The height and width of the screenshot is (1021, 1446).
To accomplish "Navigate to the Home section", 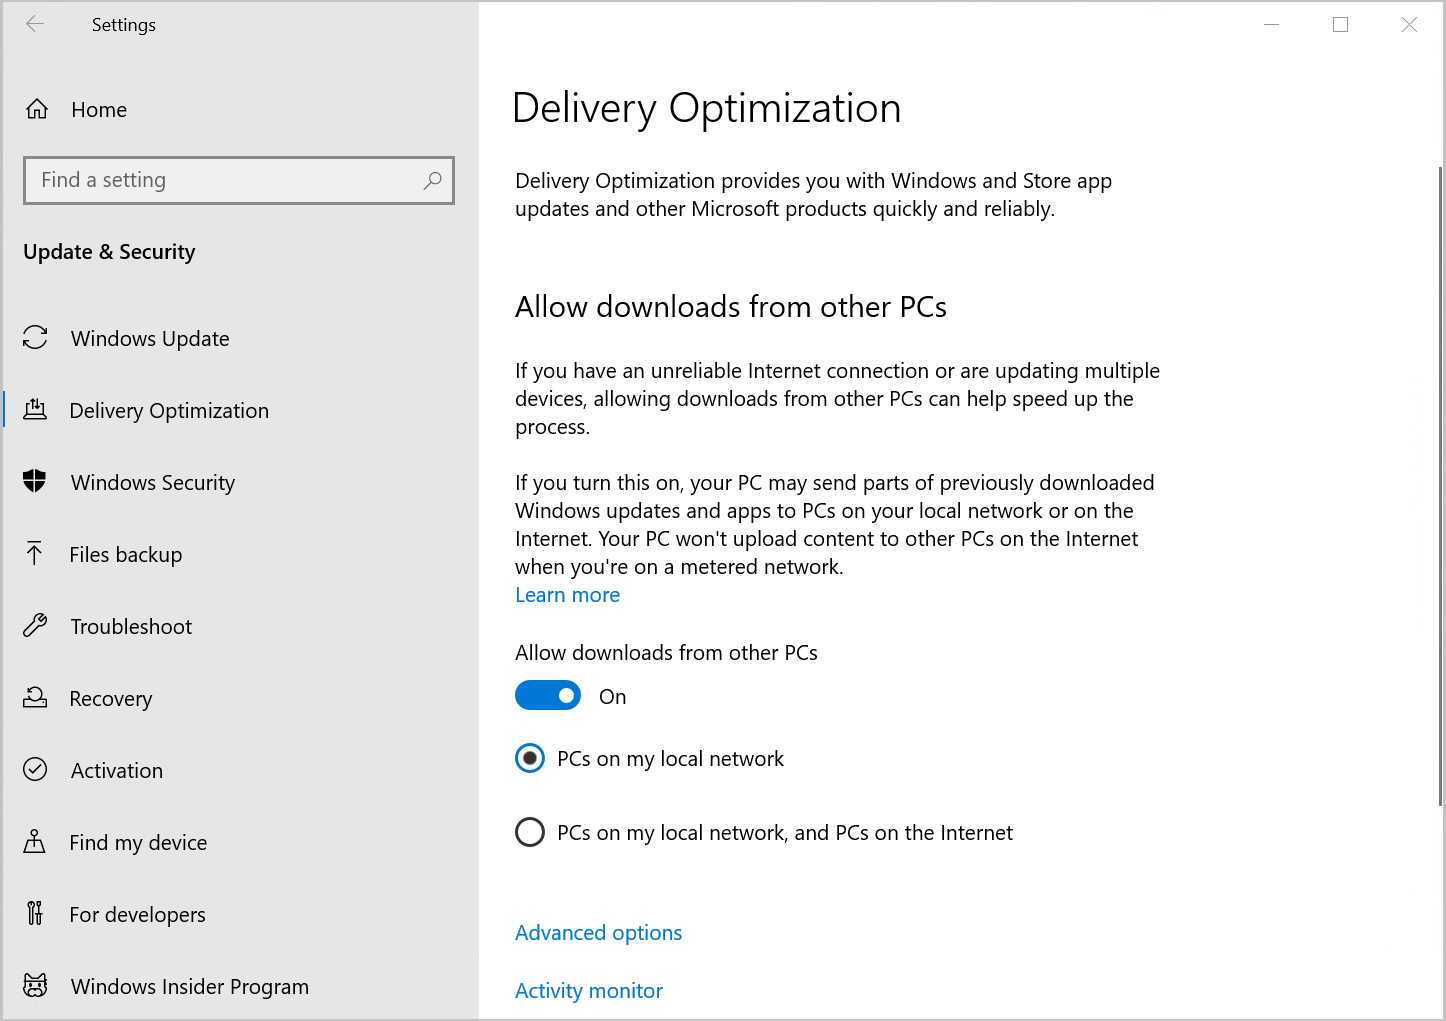I will tap(98, 109).
